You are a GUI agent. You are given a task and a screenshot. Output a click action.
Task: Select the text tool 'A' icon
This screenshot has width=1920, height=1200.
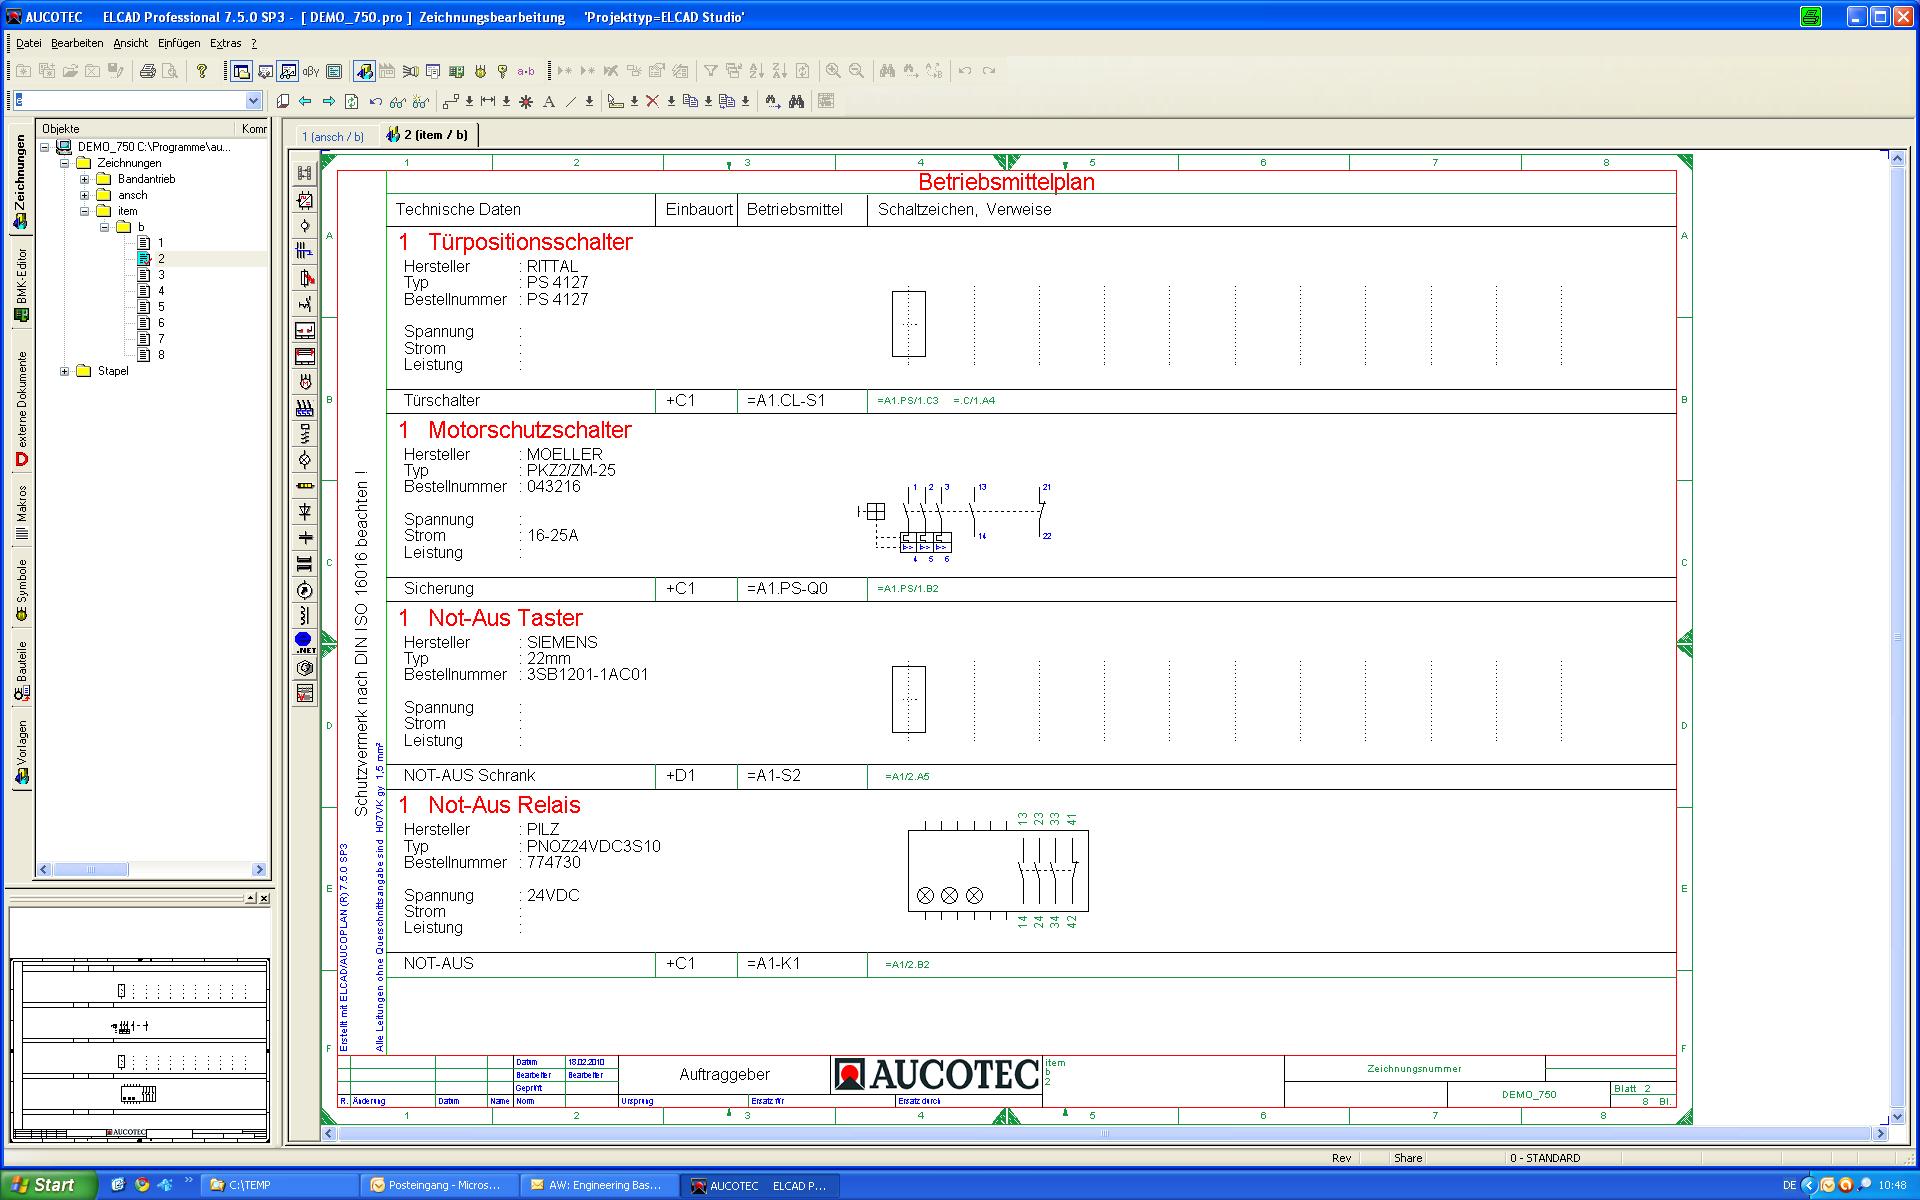coord(548,101)
